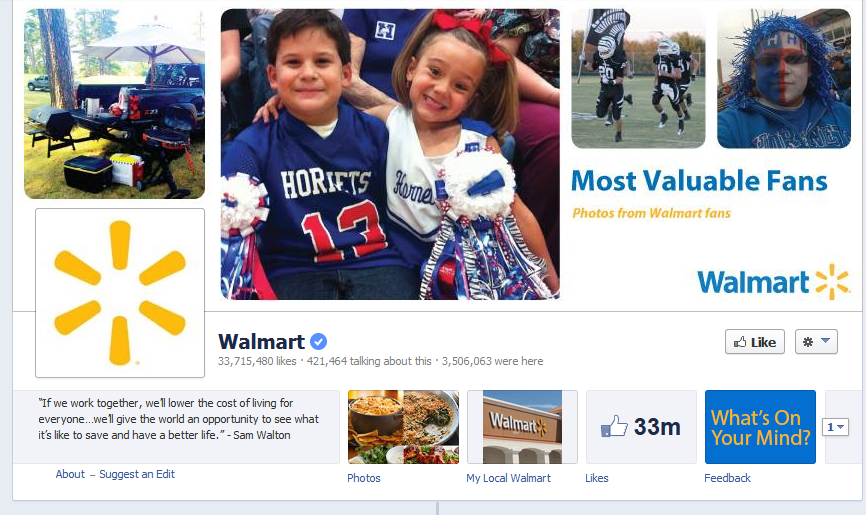The image size is (866, 515).
Task: Open the Photos app thumbnail
Action: (403, 427)
